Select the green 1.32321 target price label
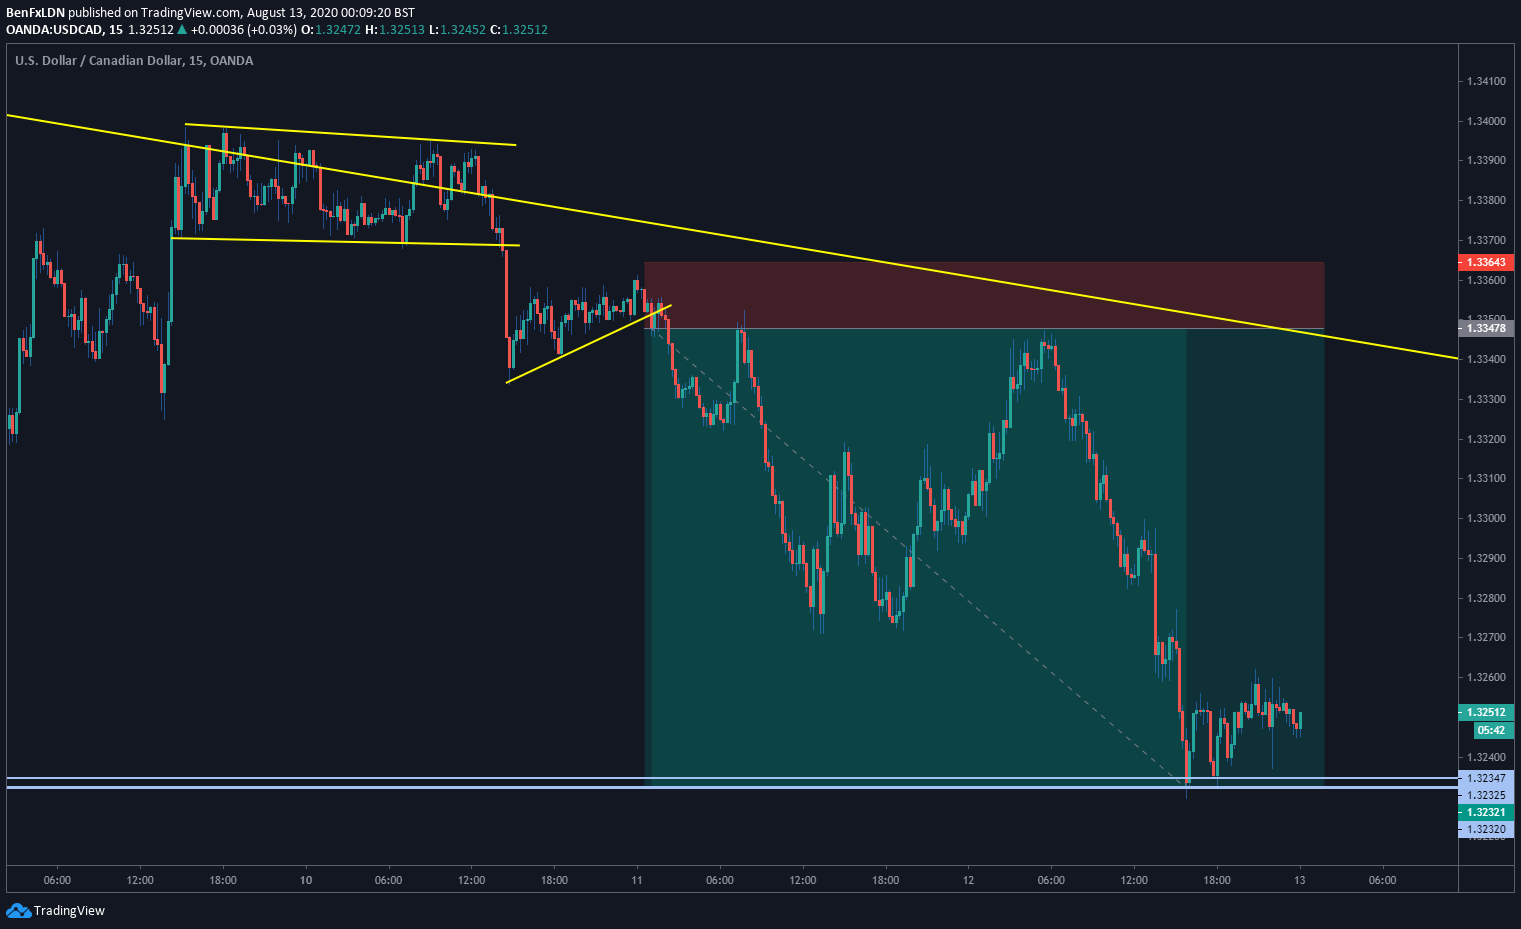The width and height of the screenshot is (1521, 929). pyautogui.click(x=1487, y=812)
